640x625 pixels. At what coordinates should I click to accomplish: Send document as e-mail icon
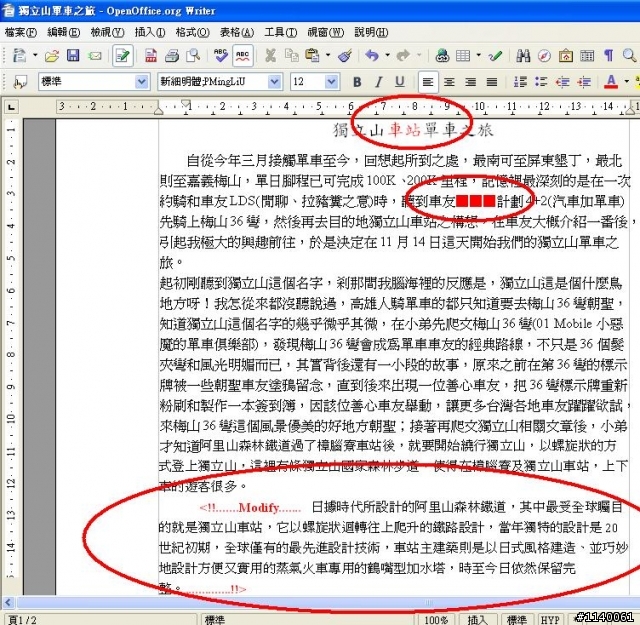95,55
